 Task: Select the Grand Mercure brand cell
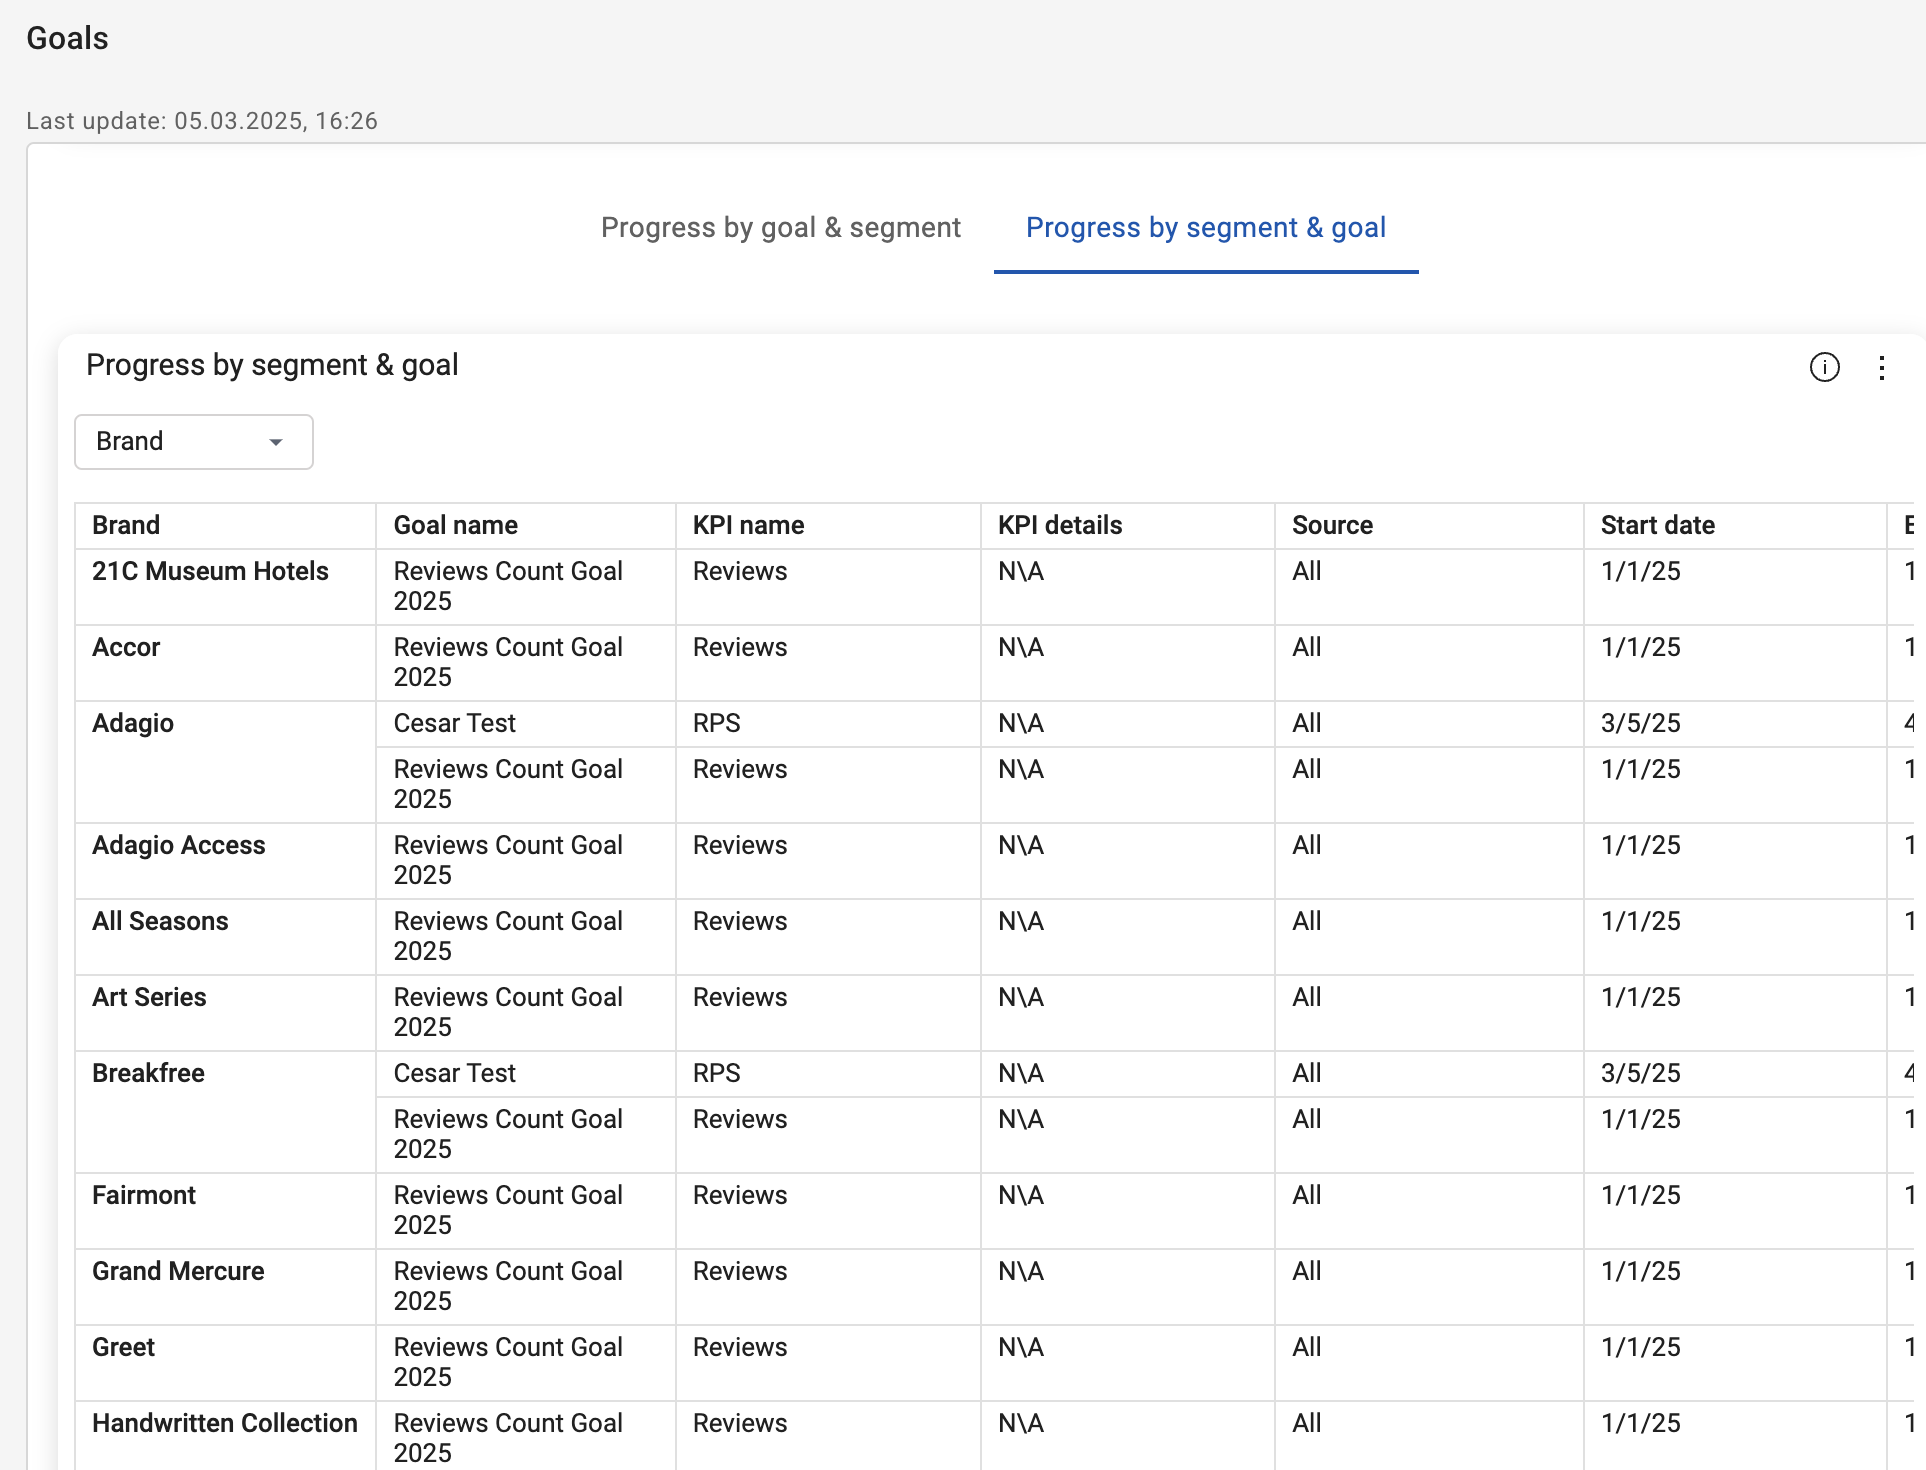click(226, 1287)
